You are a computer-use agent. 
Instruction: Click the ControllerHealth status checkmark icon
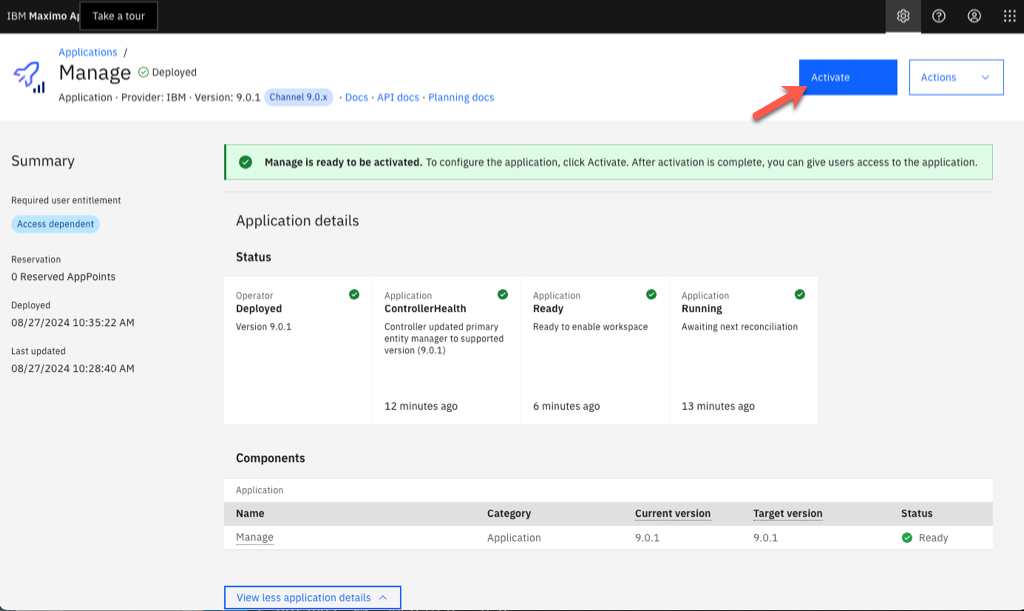[503, 294]
